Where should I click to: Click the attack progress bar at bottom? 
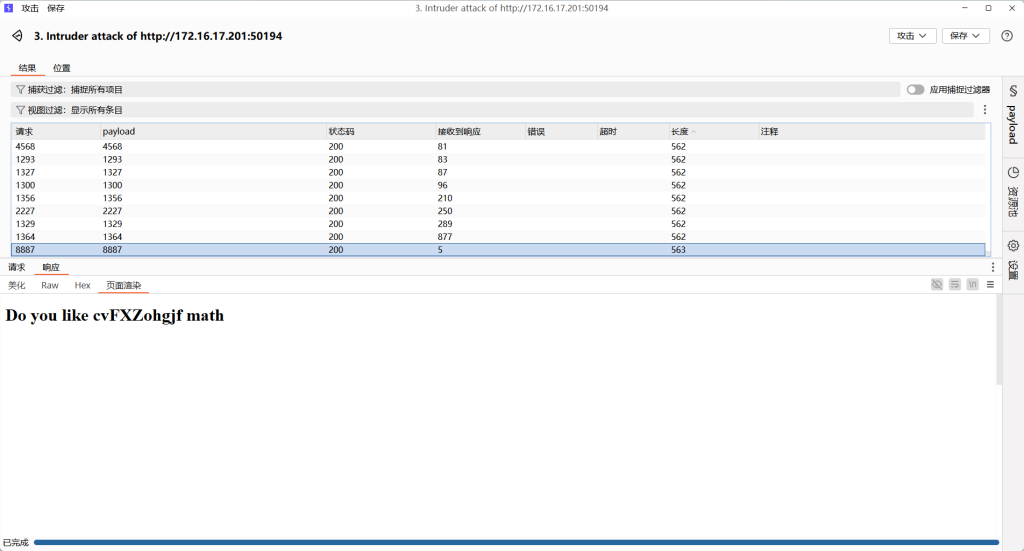click(515, 543)
